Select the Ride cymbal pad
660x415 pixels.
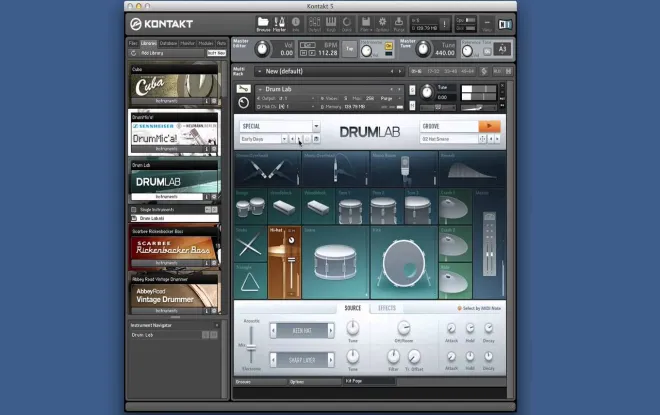pyautogui.click(x=455, y=281)
